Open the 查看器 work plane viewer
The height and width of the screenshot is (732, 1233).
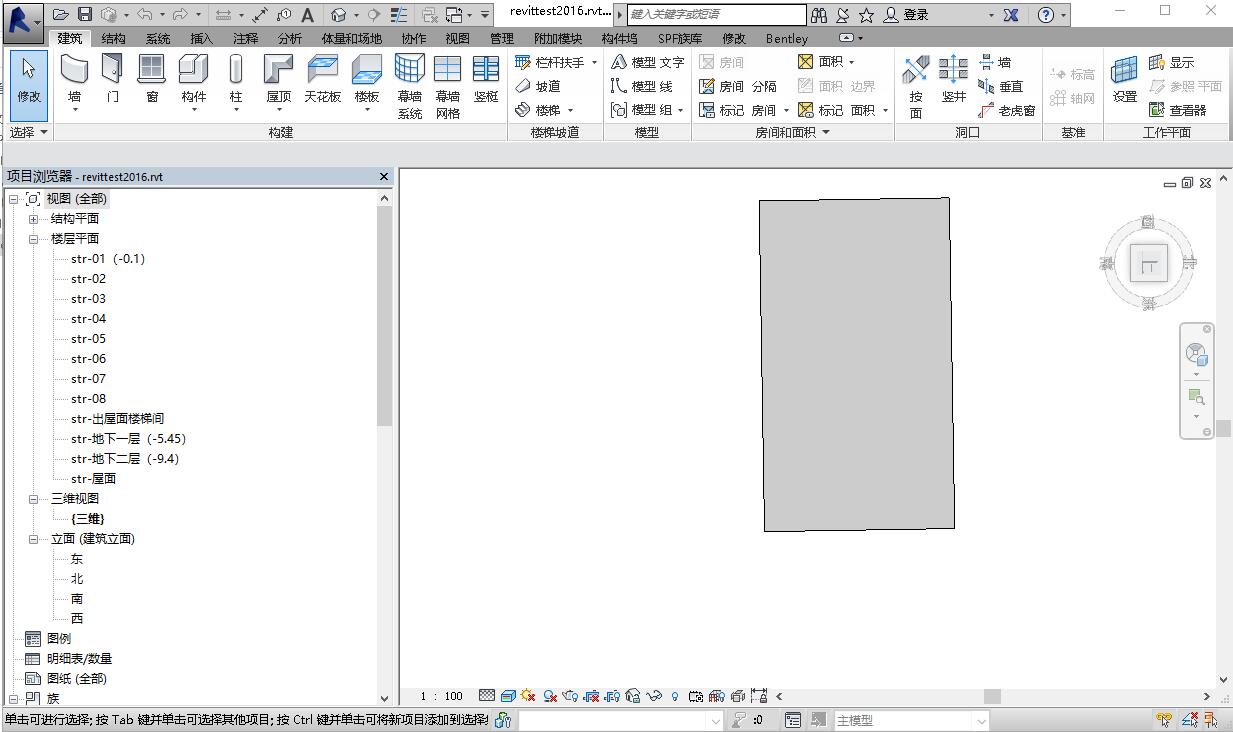[1178, 110]
